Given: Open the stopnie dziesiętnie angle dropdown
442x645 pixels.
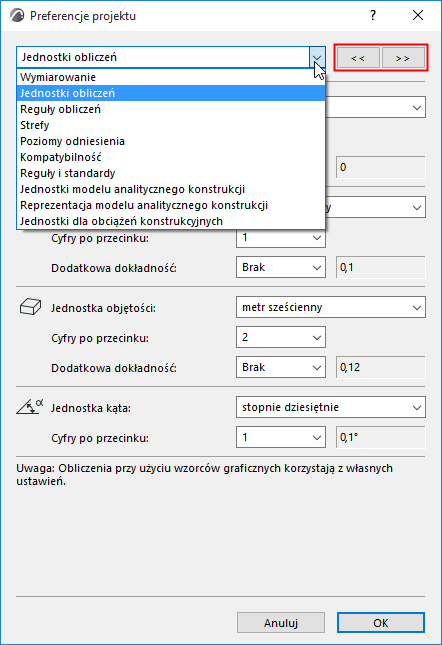Looking at the screenshot, I should click(331, 407).
